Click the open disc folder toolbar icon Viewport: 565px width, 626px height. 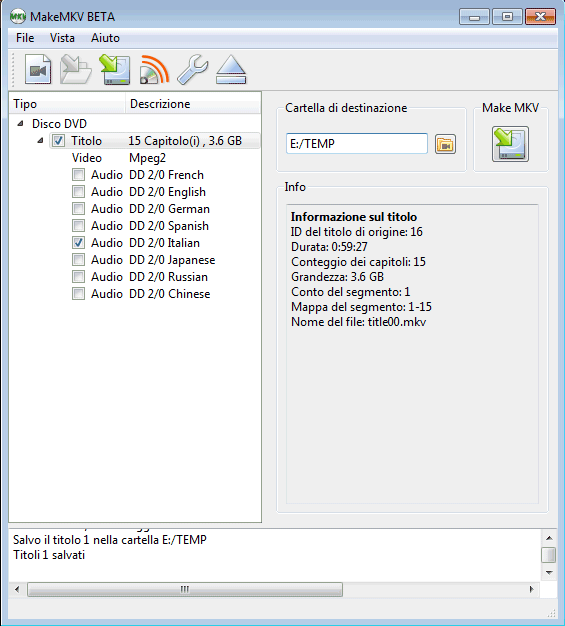pos(76,70)
